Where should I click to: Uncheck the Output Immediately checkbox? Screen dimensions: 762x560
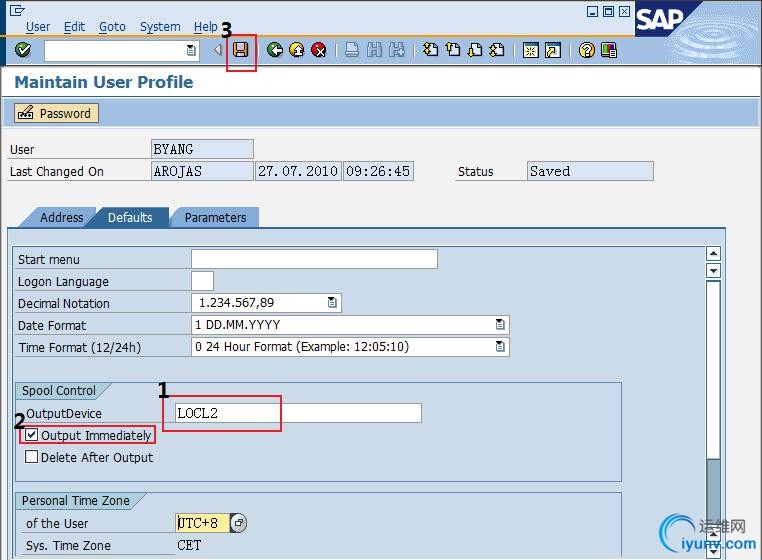(31, 435)
